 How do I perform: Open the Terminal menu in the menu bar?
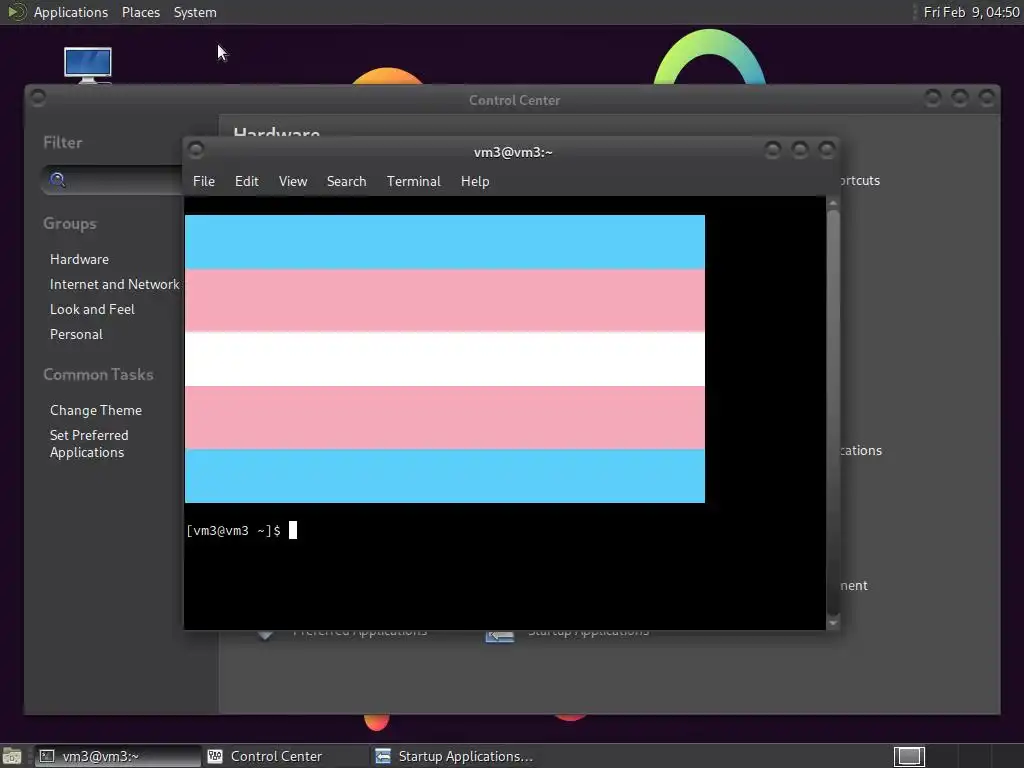pyautogui.click(x=413, y=181)
